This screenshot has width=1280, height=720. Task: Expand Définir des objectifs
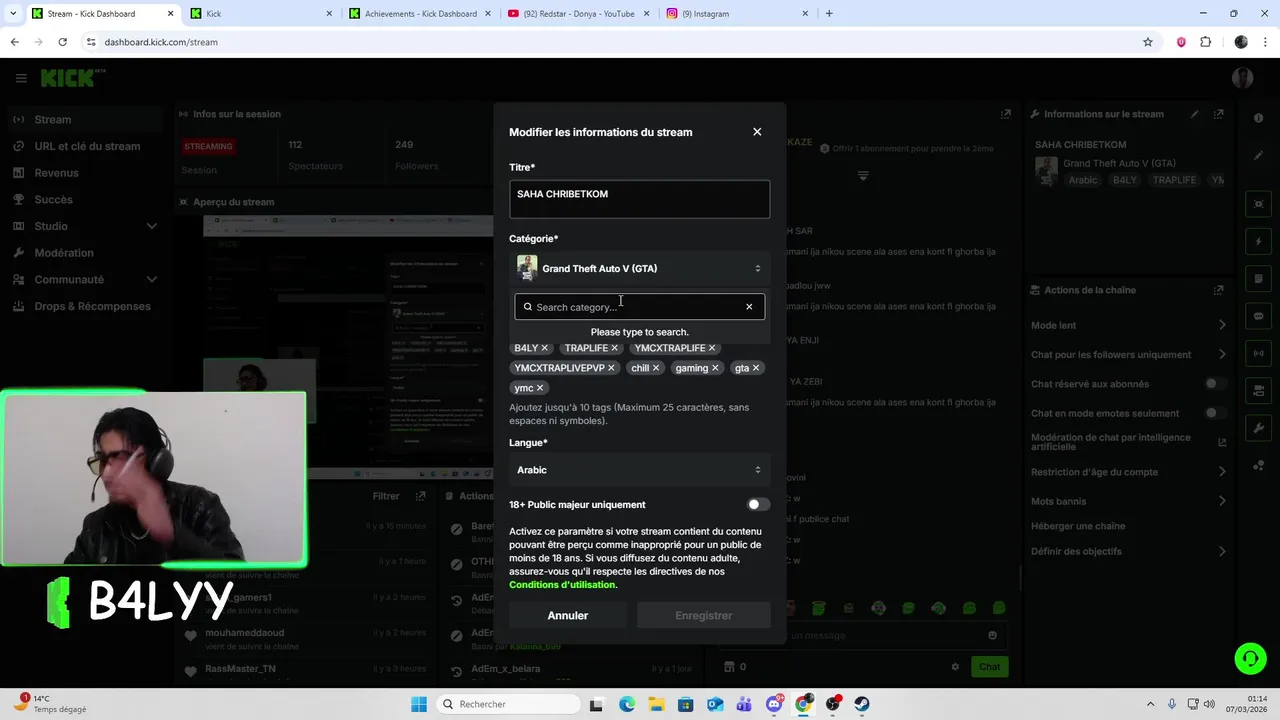(x=1128, y=551)
